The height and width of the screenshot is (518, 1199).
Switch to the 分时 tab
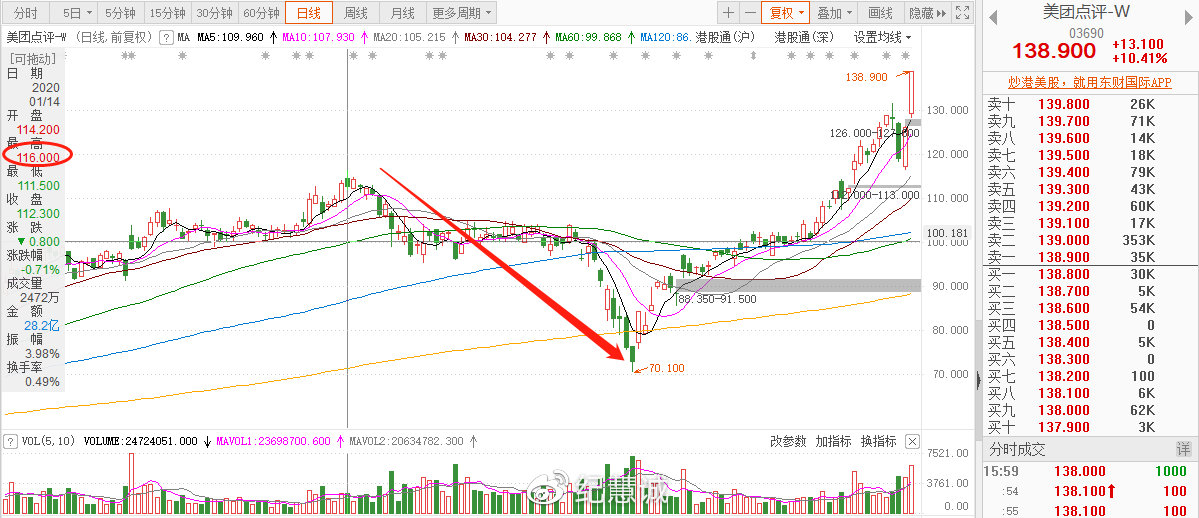26,12
